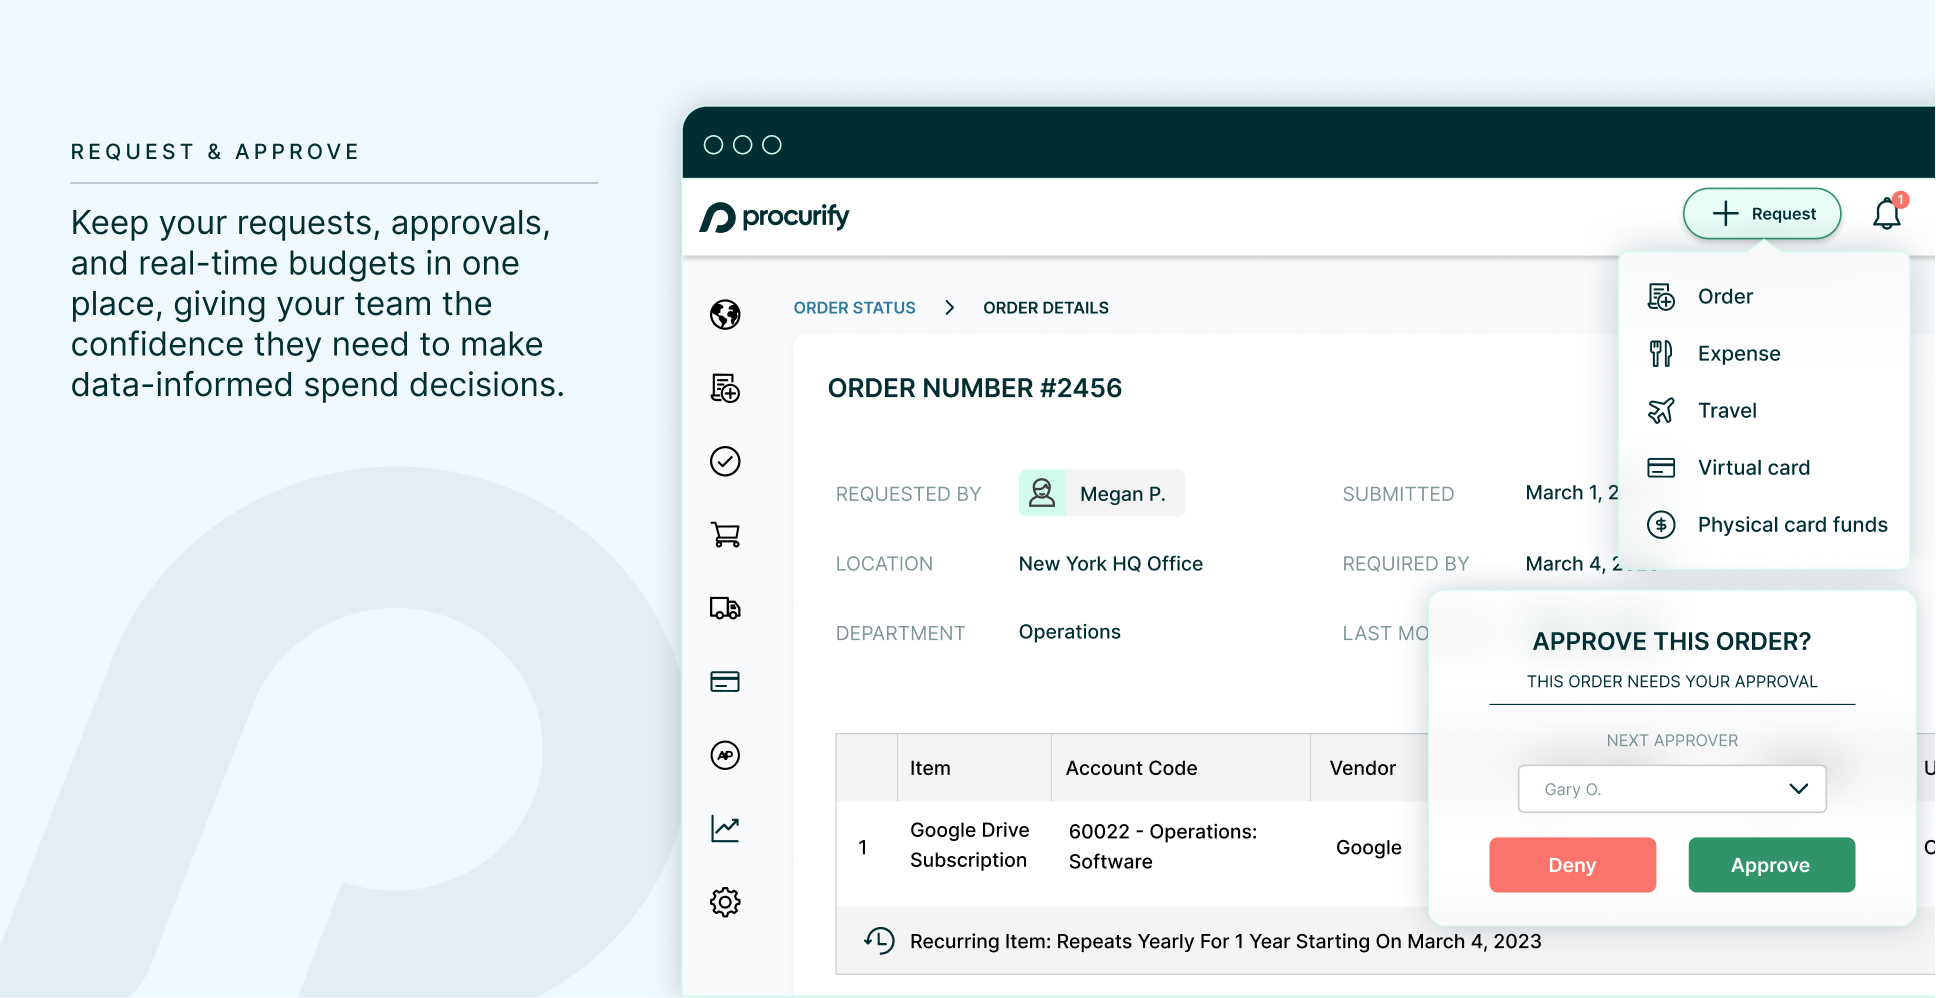Navigate back using the Order Status breadcrumb
The image size is (1936, 998).
(854, 307)
